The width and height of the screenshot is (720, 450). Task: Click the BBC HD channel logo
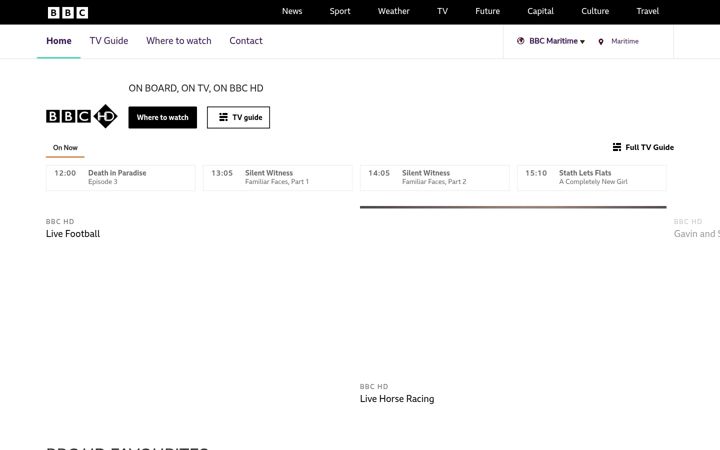82,116
